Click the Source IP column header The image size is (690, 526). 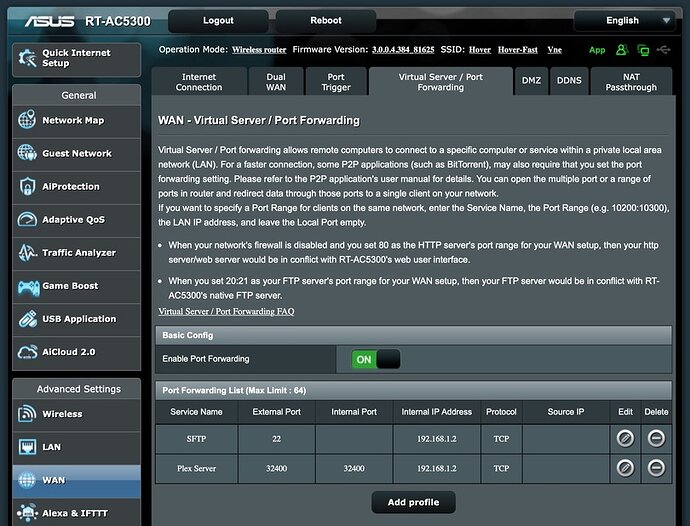[x=566, y=412]
